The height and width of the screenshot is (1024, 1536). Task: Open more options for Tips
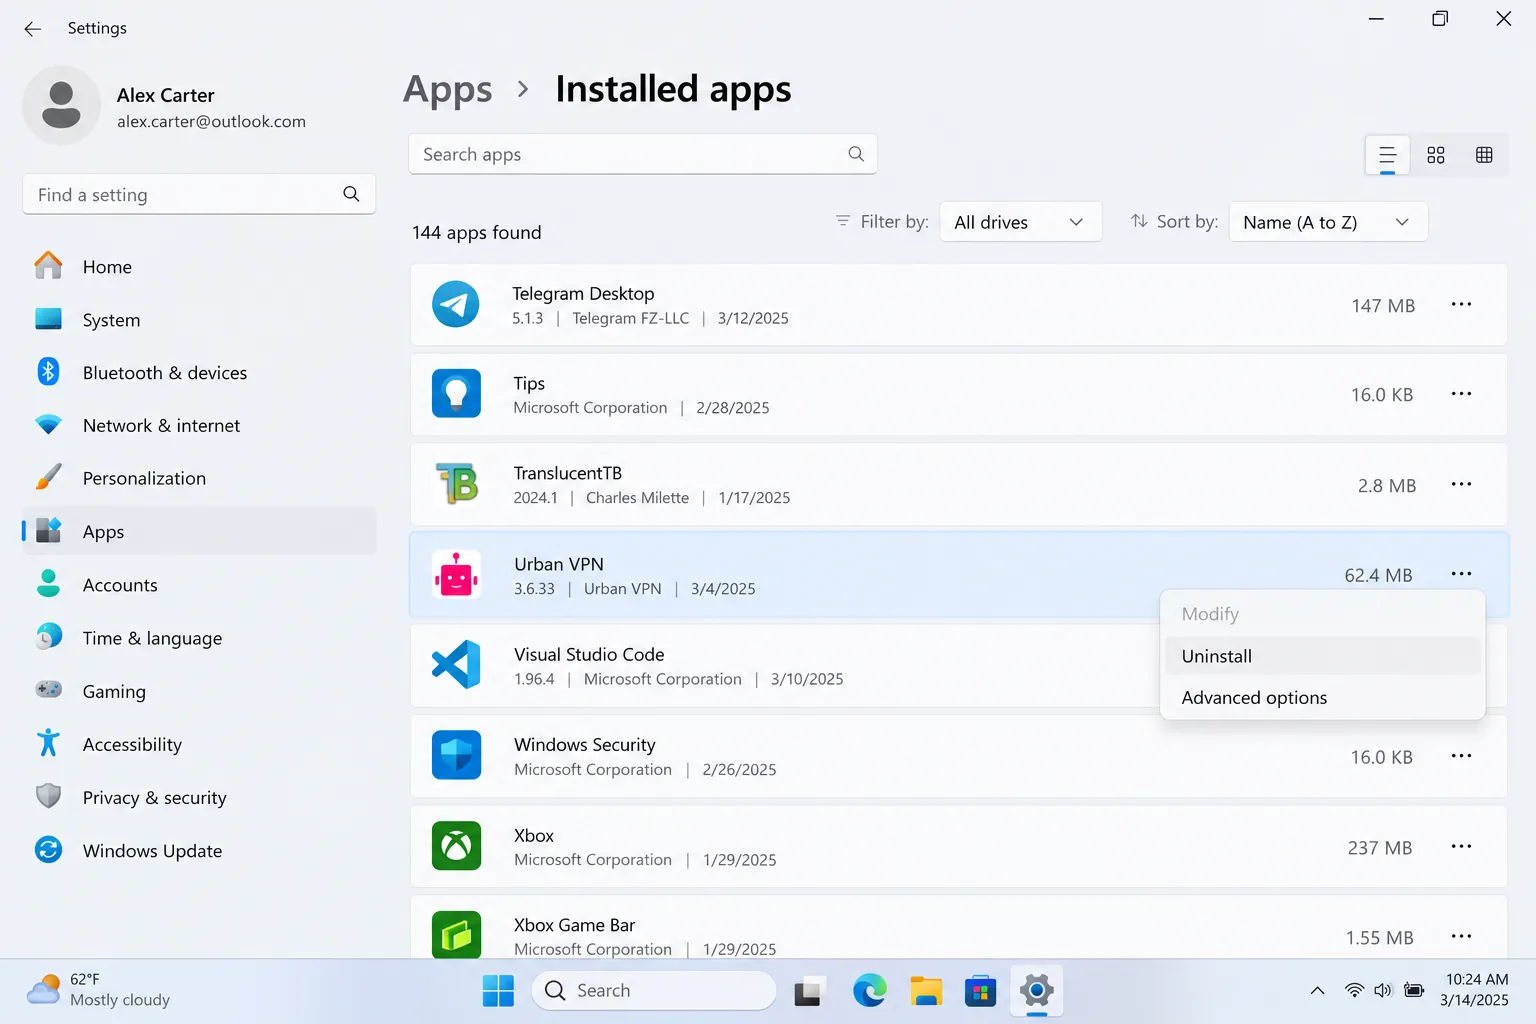[1461, 394]
